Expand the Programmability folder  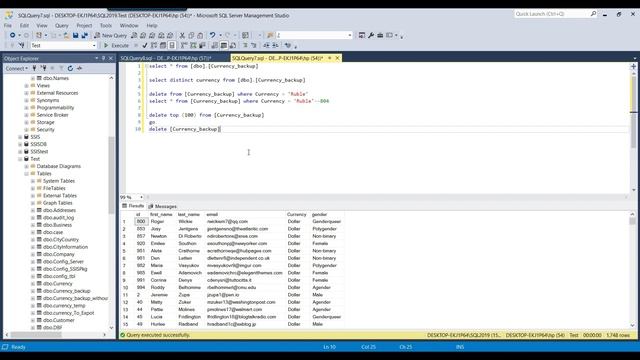coord(27,108)
